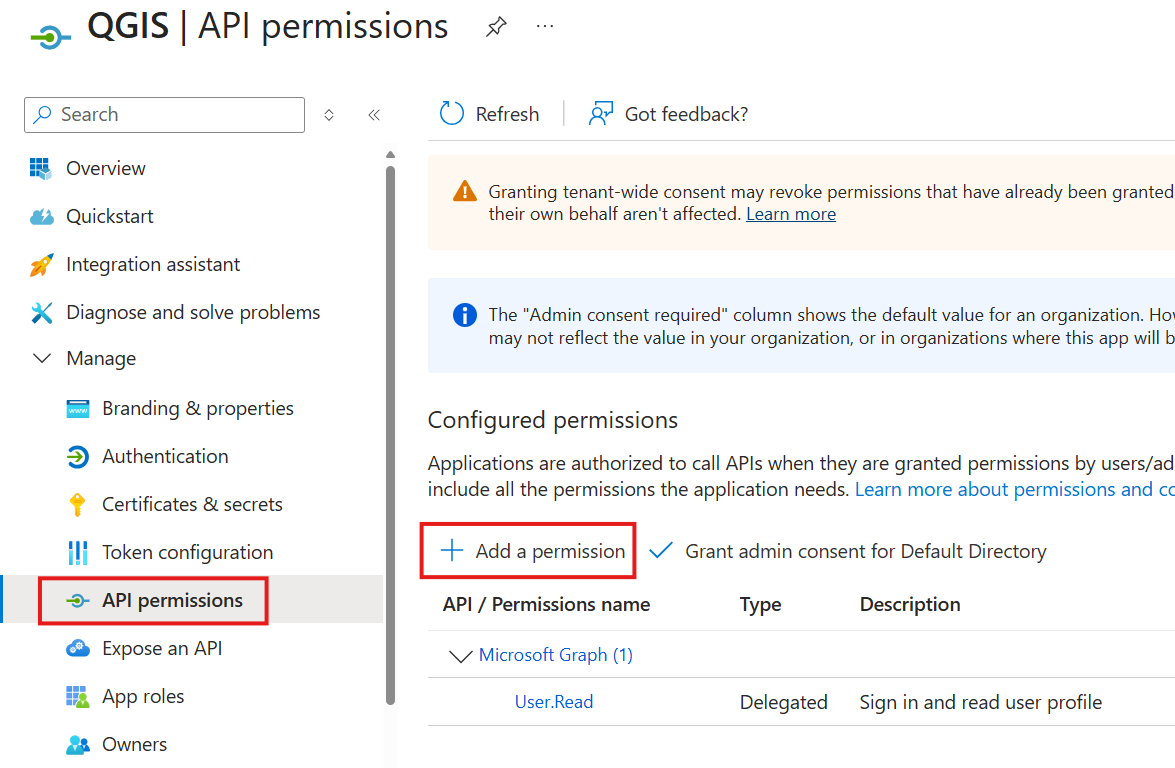Open Authentication settings

[164, 456]
